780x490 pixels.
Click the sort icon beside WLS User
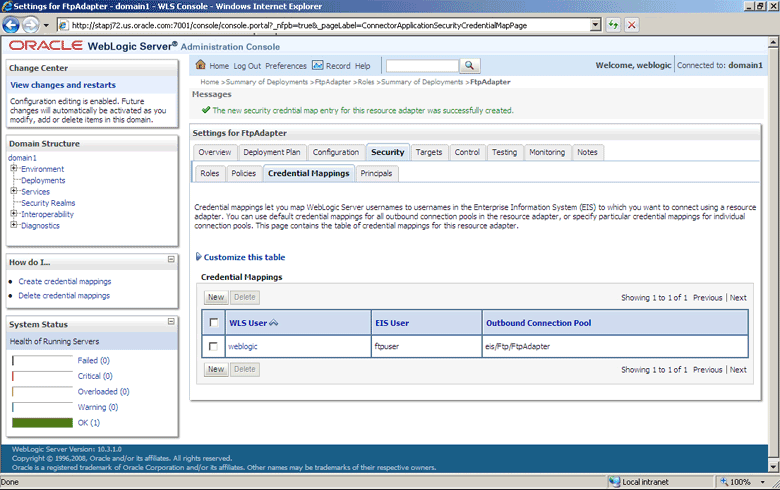(x=273, y=323)
